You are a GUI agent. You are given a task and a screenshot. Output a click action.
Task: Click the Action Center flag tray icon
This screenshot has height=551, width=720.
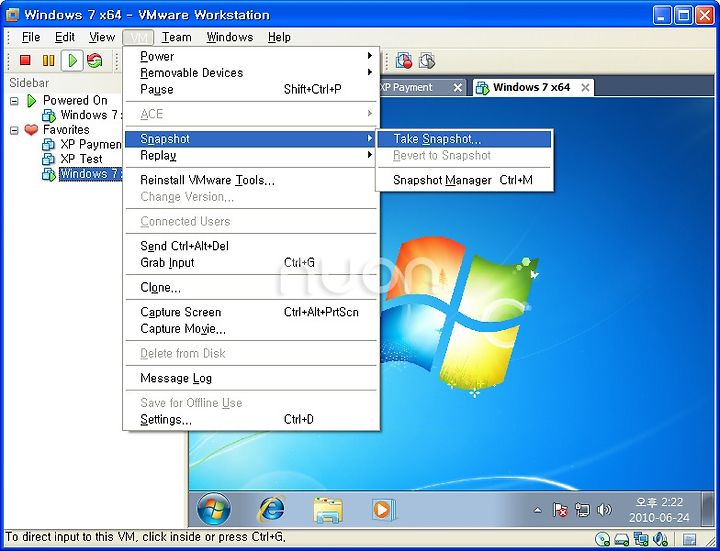coord(560,510)
